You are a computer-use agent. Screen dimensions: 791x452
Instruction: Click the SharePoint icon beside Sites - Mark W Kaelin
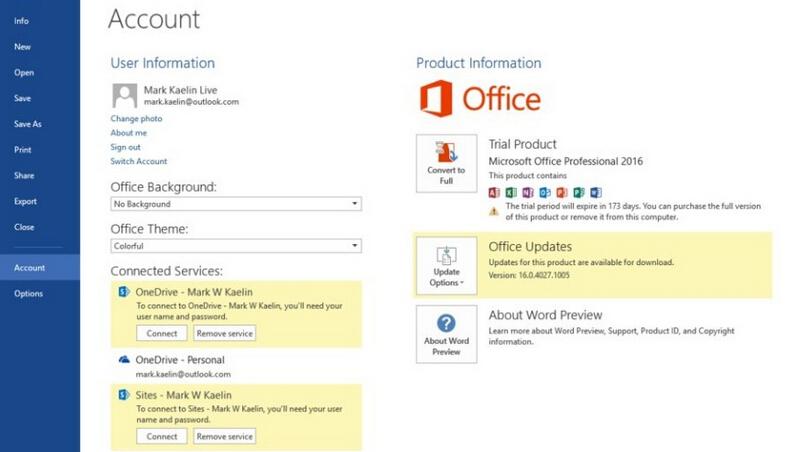pyautogui.click(x=124, y=394)
